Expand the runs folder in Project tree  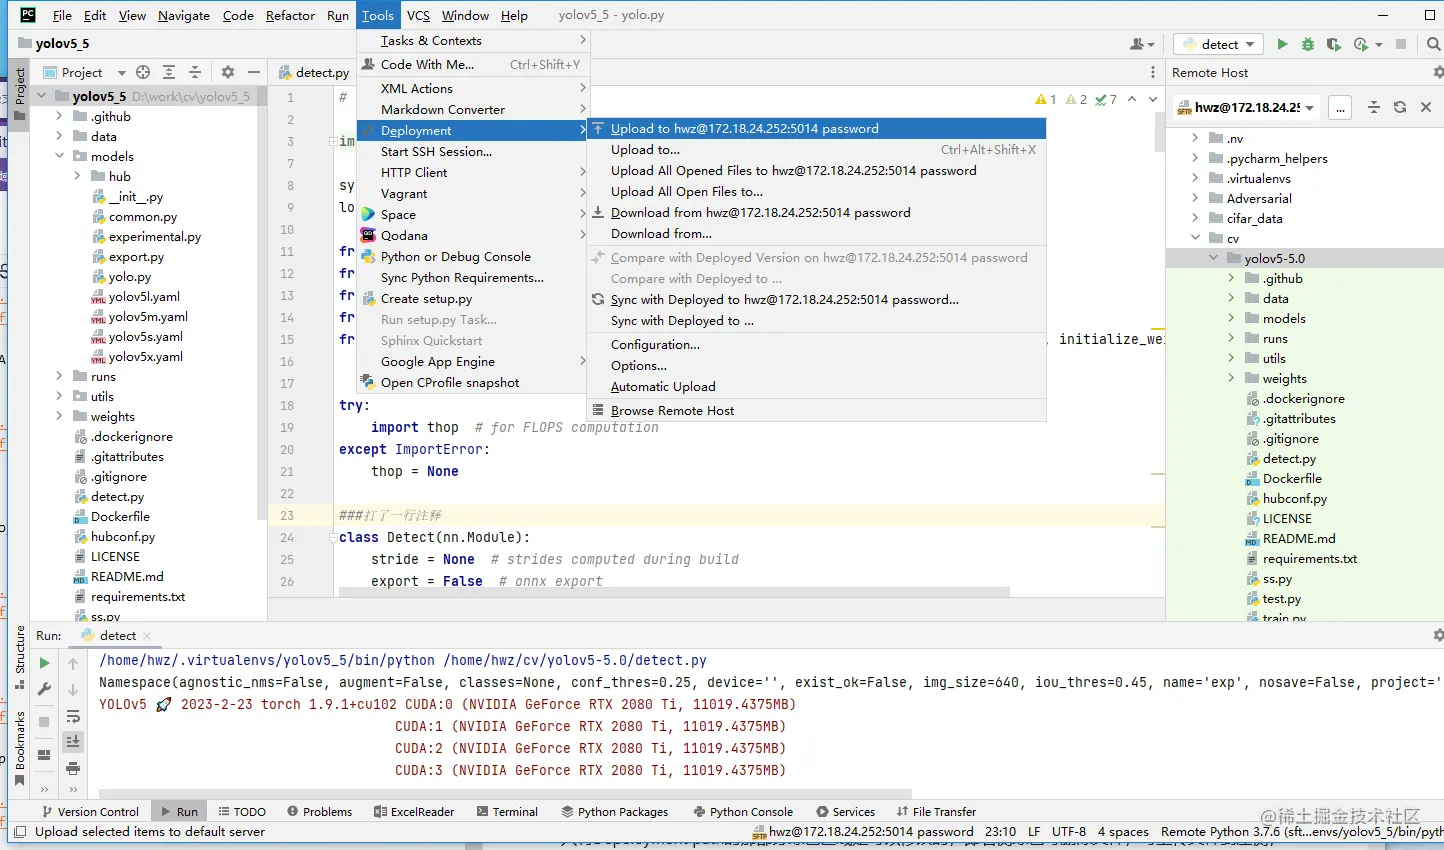click(59, 376)
